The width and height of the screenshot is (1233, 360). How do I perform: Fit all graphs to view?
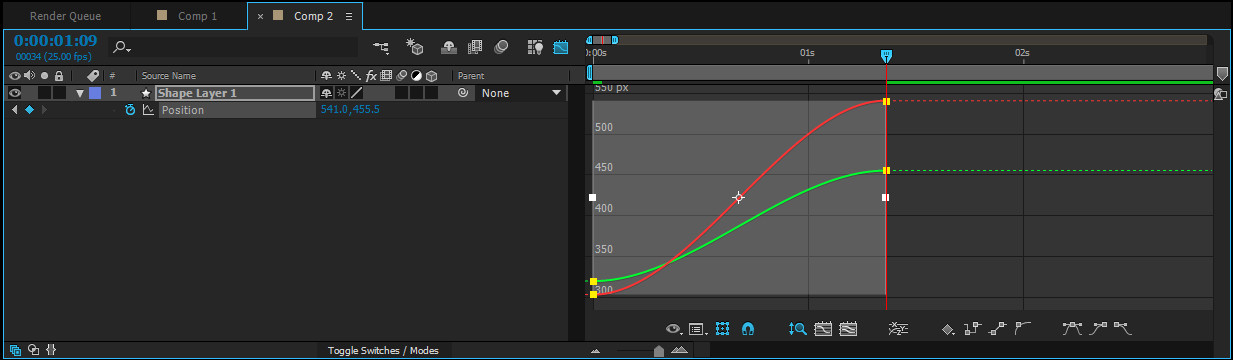pos(848,328)
